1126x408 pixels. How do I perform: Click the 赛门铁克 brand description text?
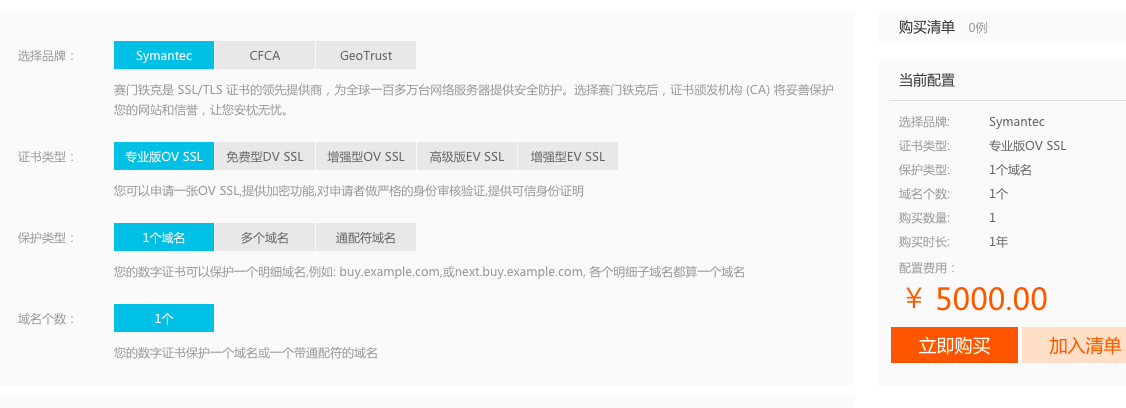pos(474,101)
